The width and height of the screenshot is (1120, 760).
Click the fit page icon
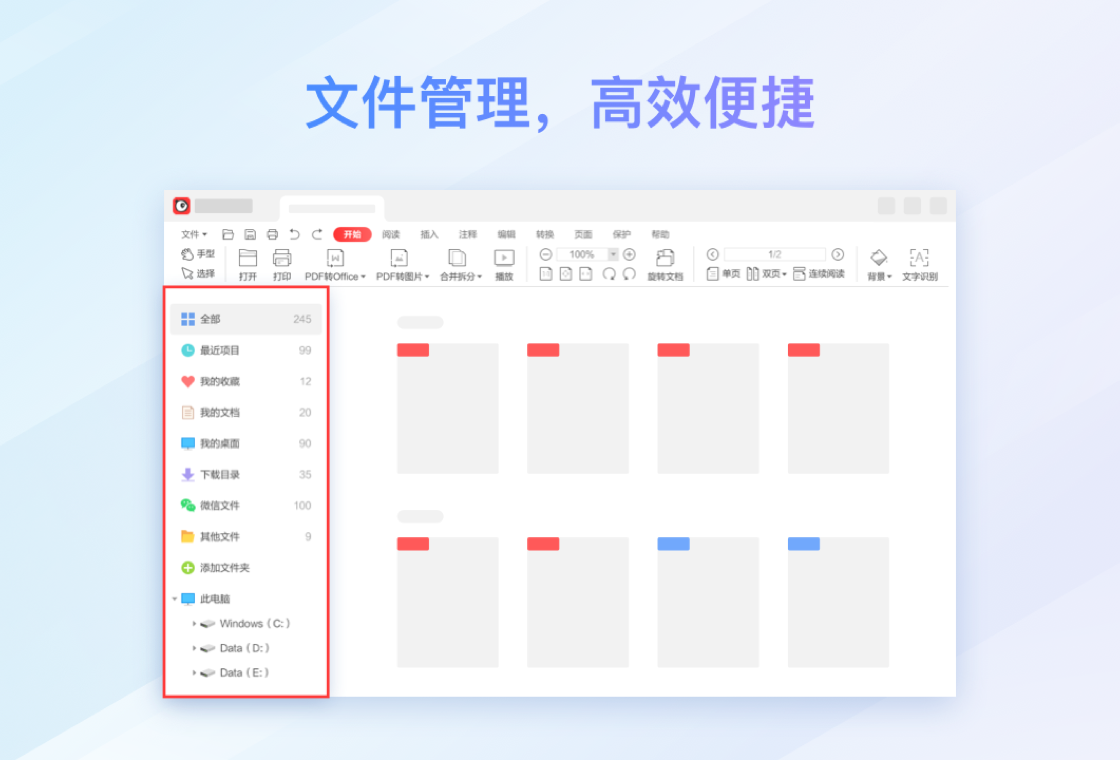(566, 274)
